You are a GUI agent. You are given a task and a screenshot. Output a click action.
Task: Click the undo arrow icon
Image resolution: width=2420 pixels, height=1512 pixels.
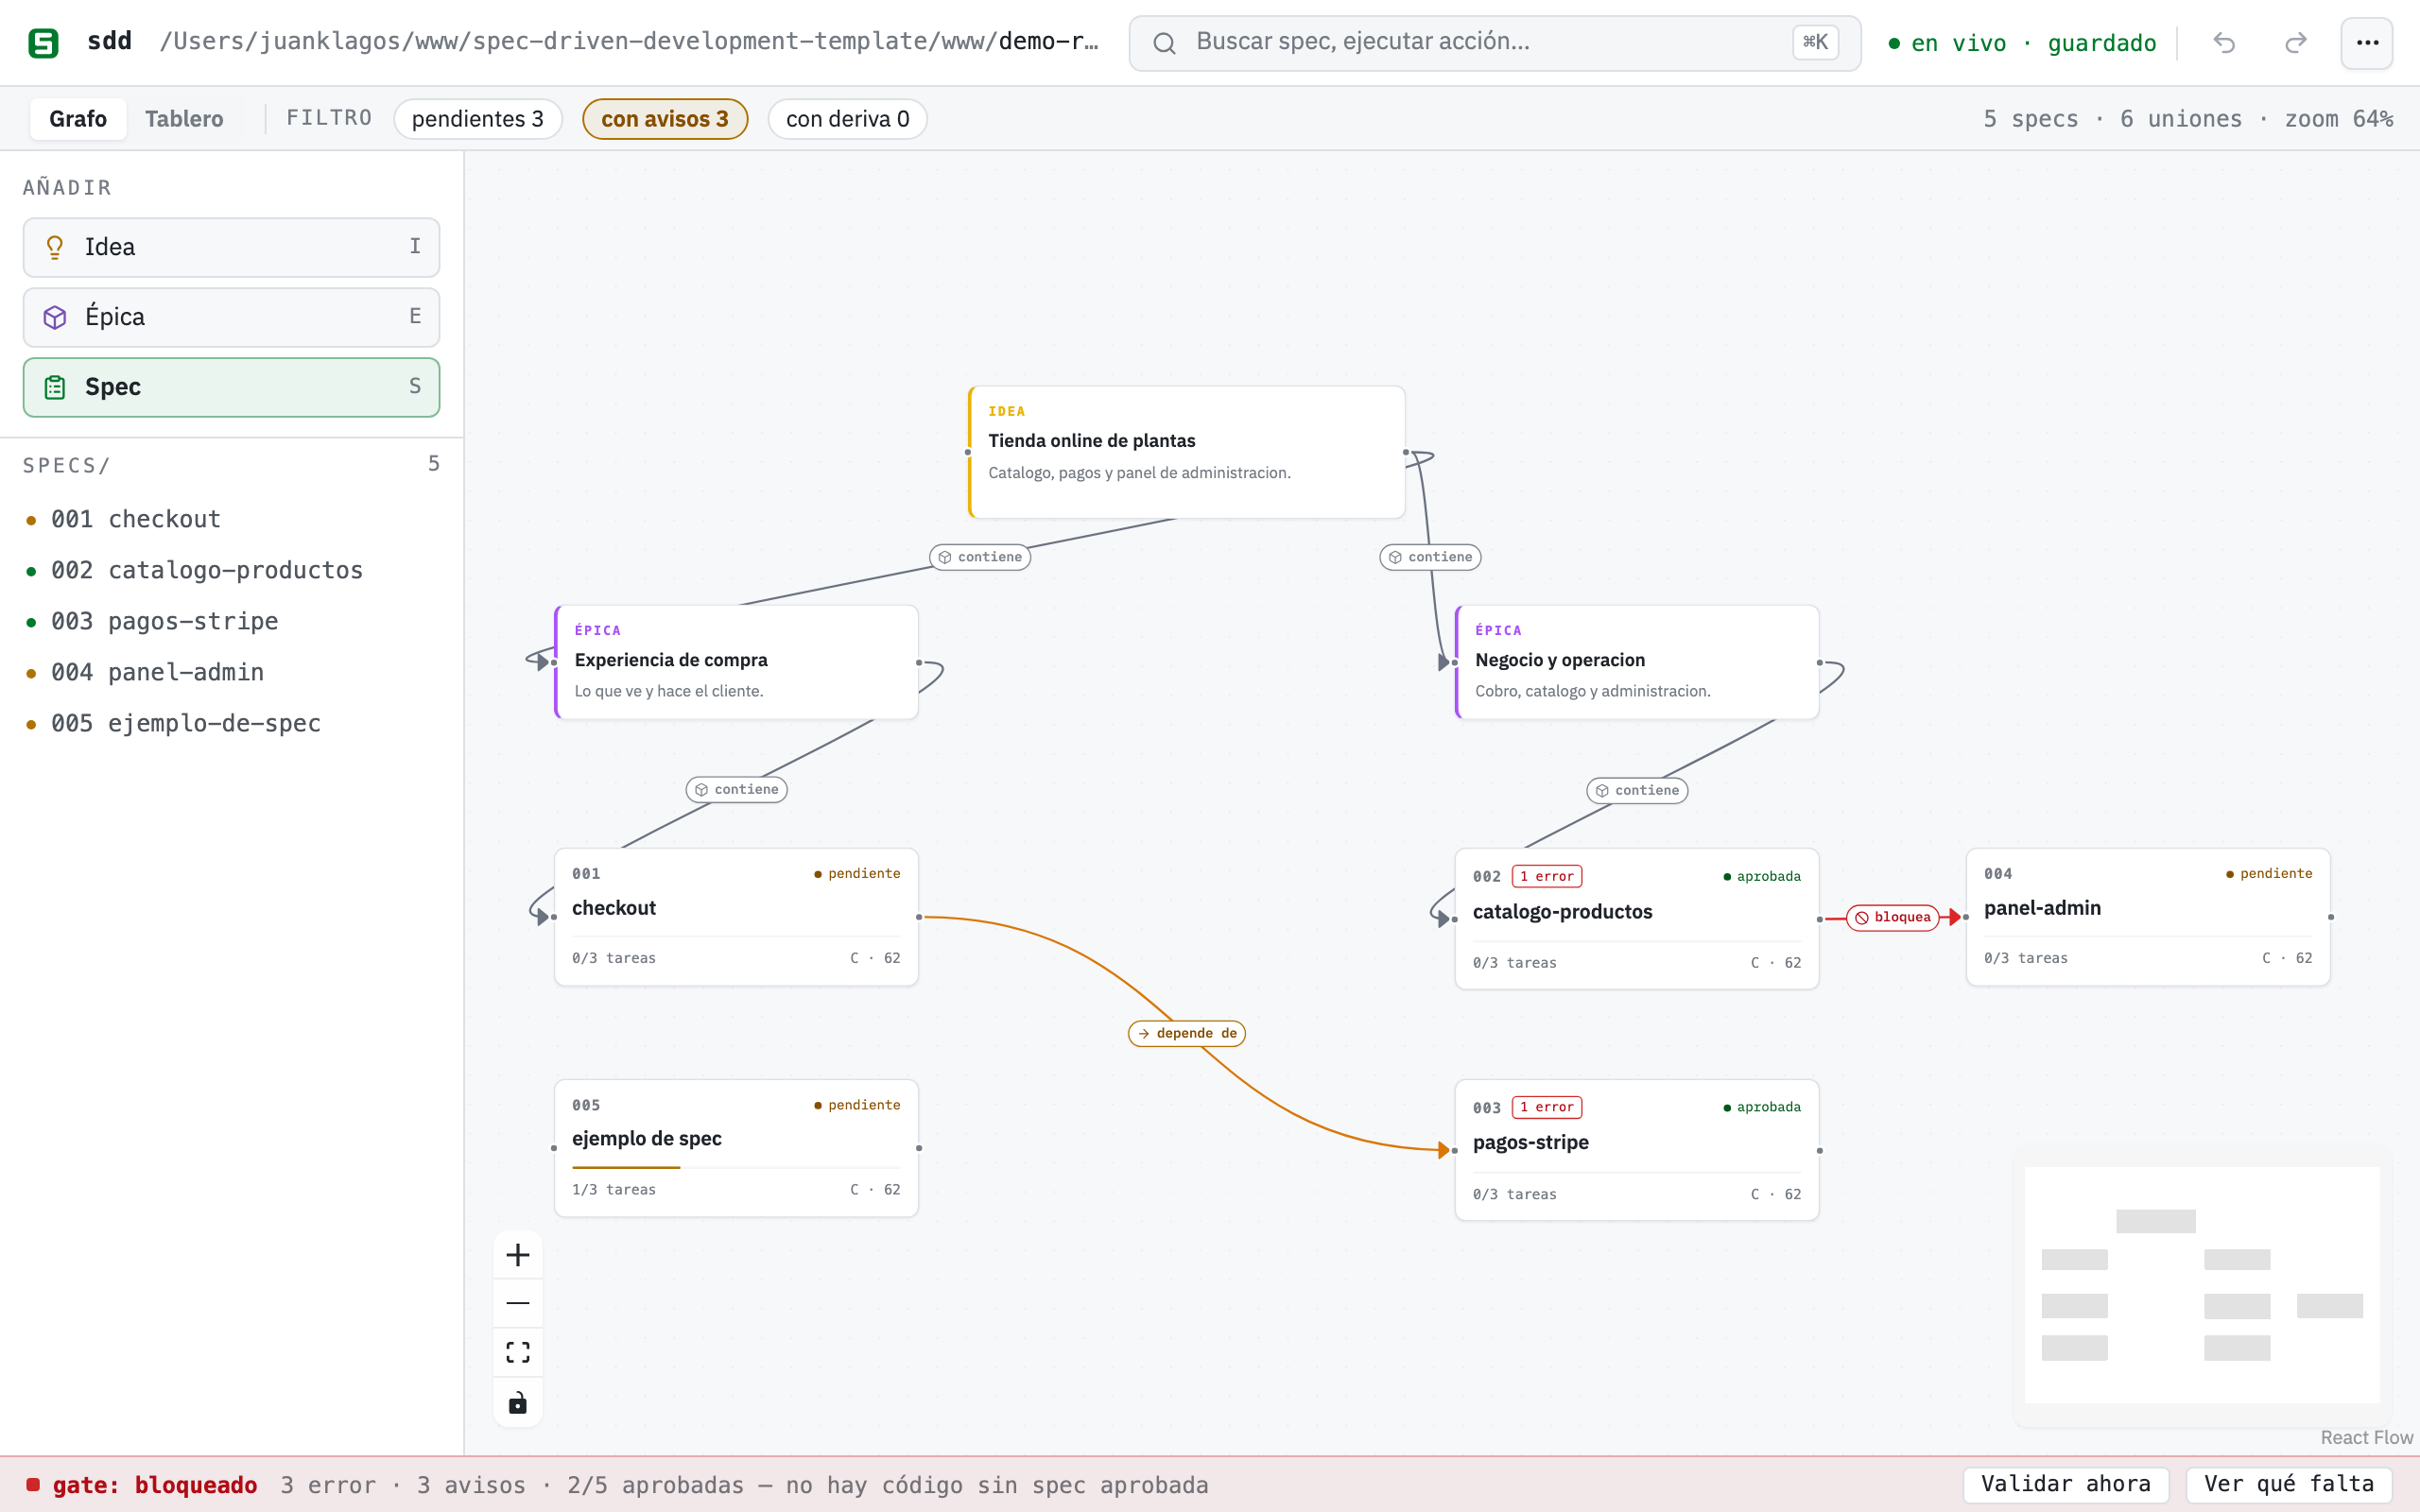2224,43
